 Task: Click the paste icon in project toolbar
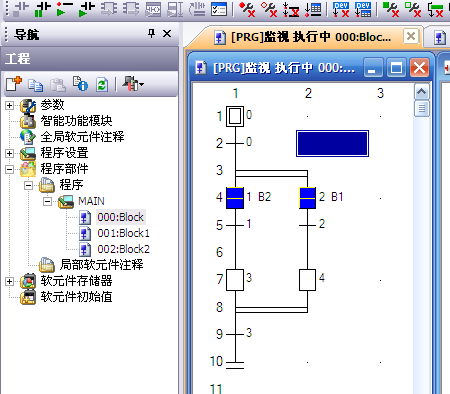[58, 85]
